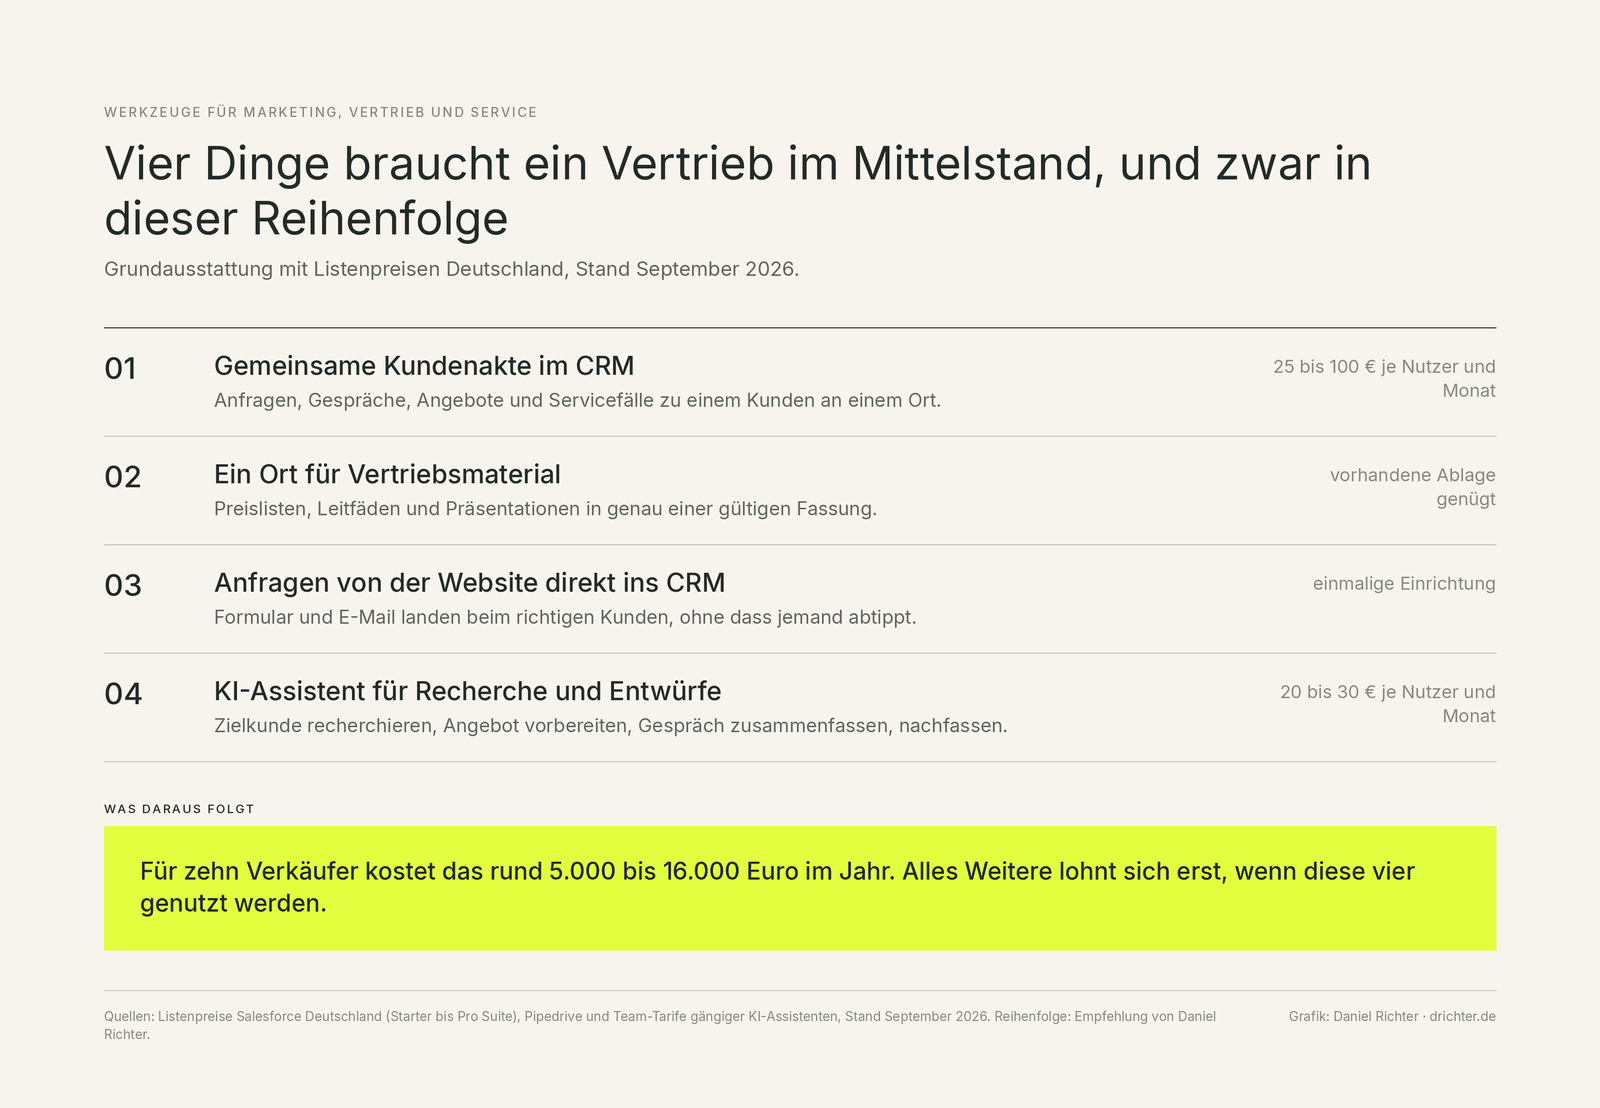
Task: Click the headline 'Vier Dinge braucht ein Vertrieb'
Action: [x=737, y=191]
